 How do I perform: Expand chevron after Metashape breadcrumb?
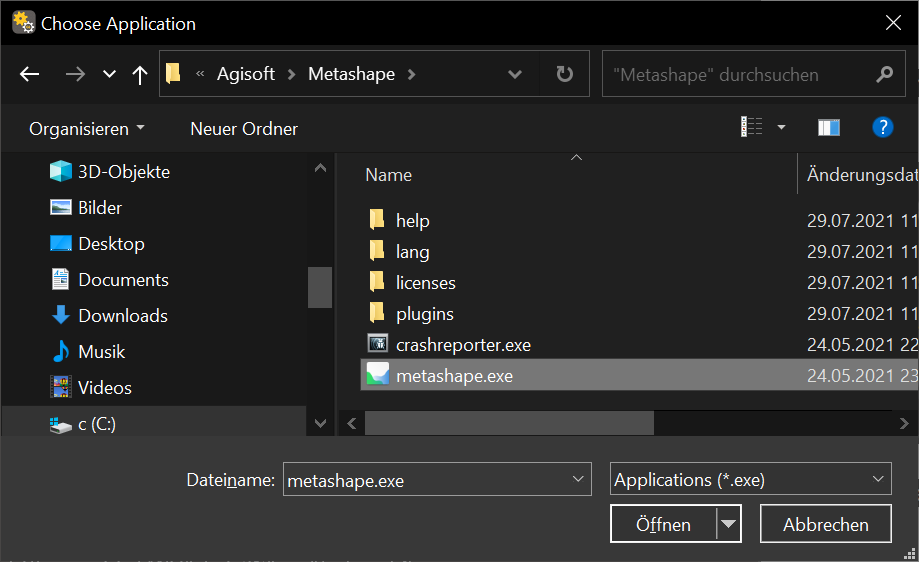[x=411, y=74]
